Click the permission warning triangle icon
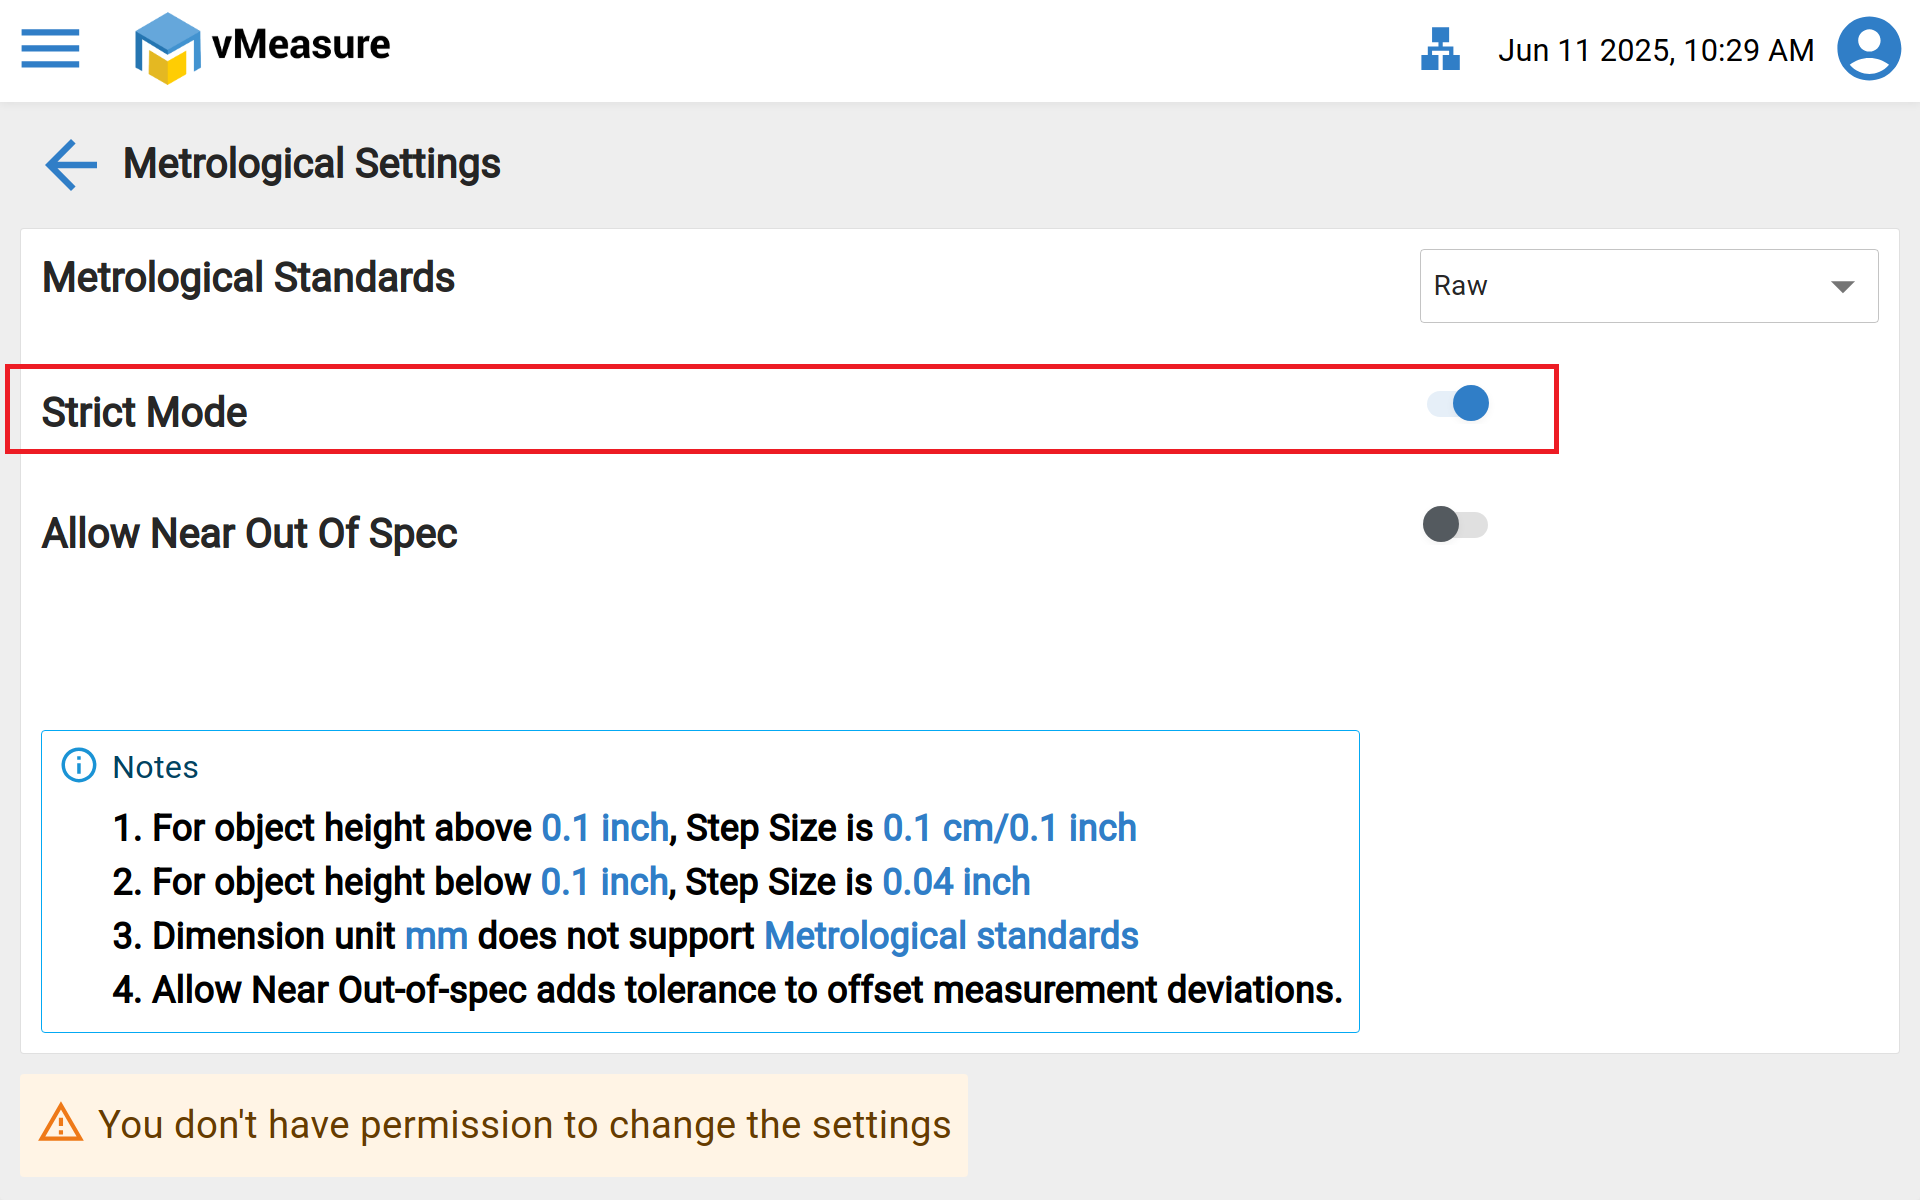Viewport: 1920px width, 1200px height. point(61,1124)
